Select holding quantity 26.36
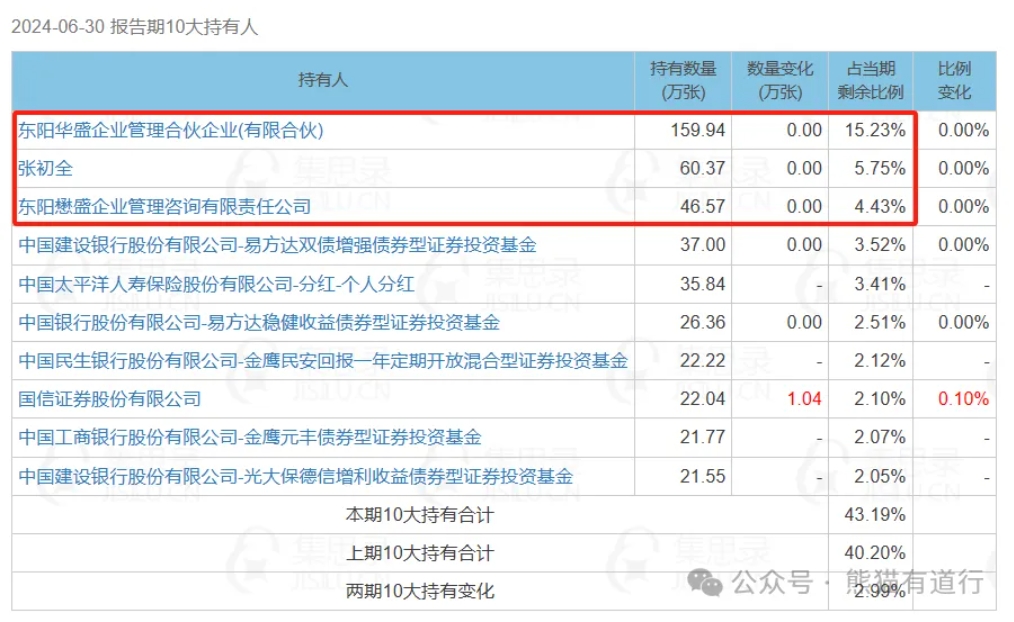This screenshot has width=1014, height=622. [702, 321]
